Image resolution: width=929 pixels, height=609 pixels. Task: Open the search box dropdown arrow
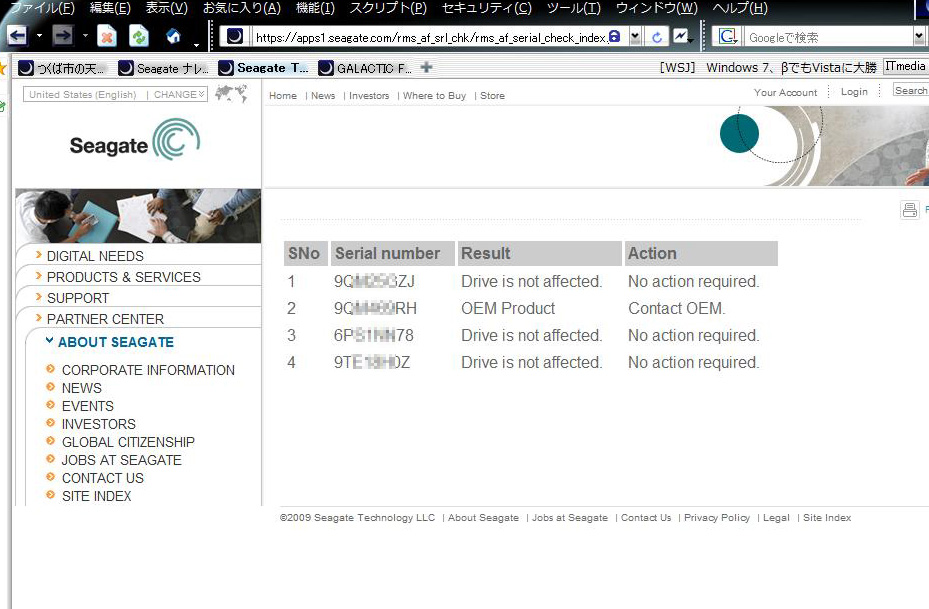point(919,37)
